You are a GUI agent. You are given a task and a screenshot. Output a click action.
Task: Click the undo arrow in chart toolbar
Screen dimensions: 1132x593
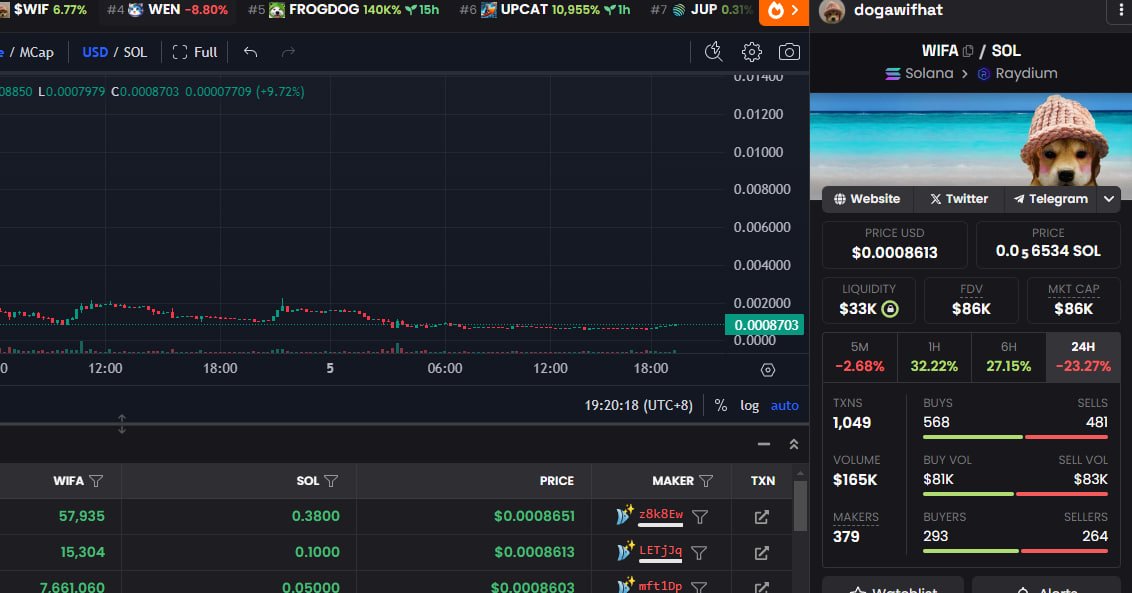click(251, 52)
